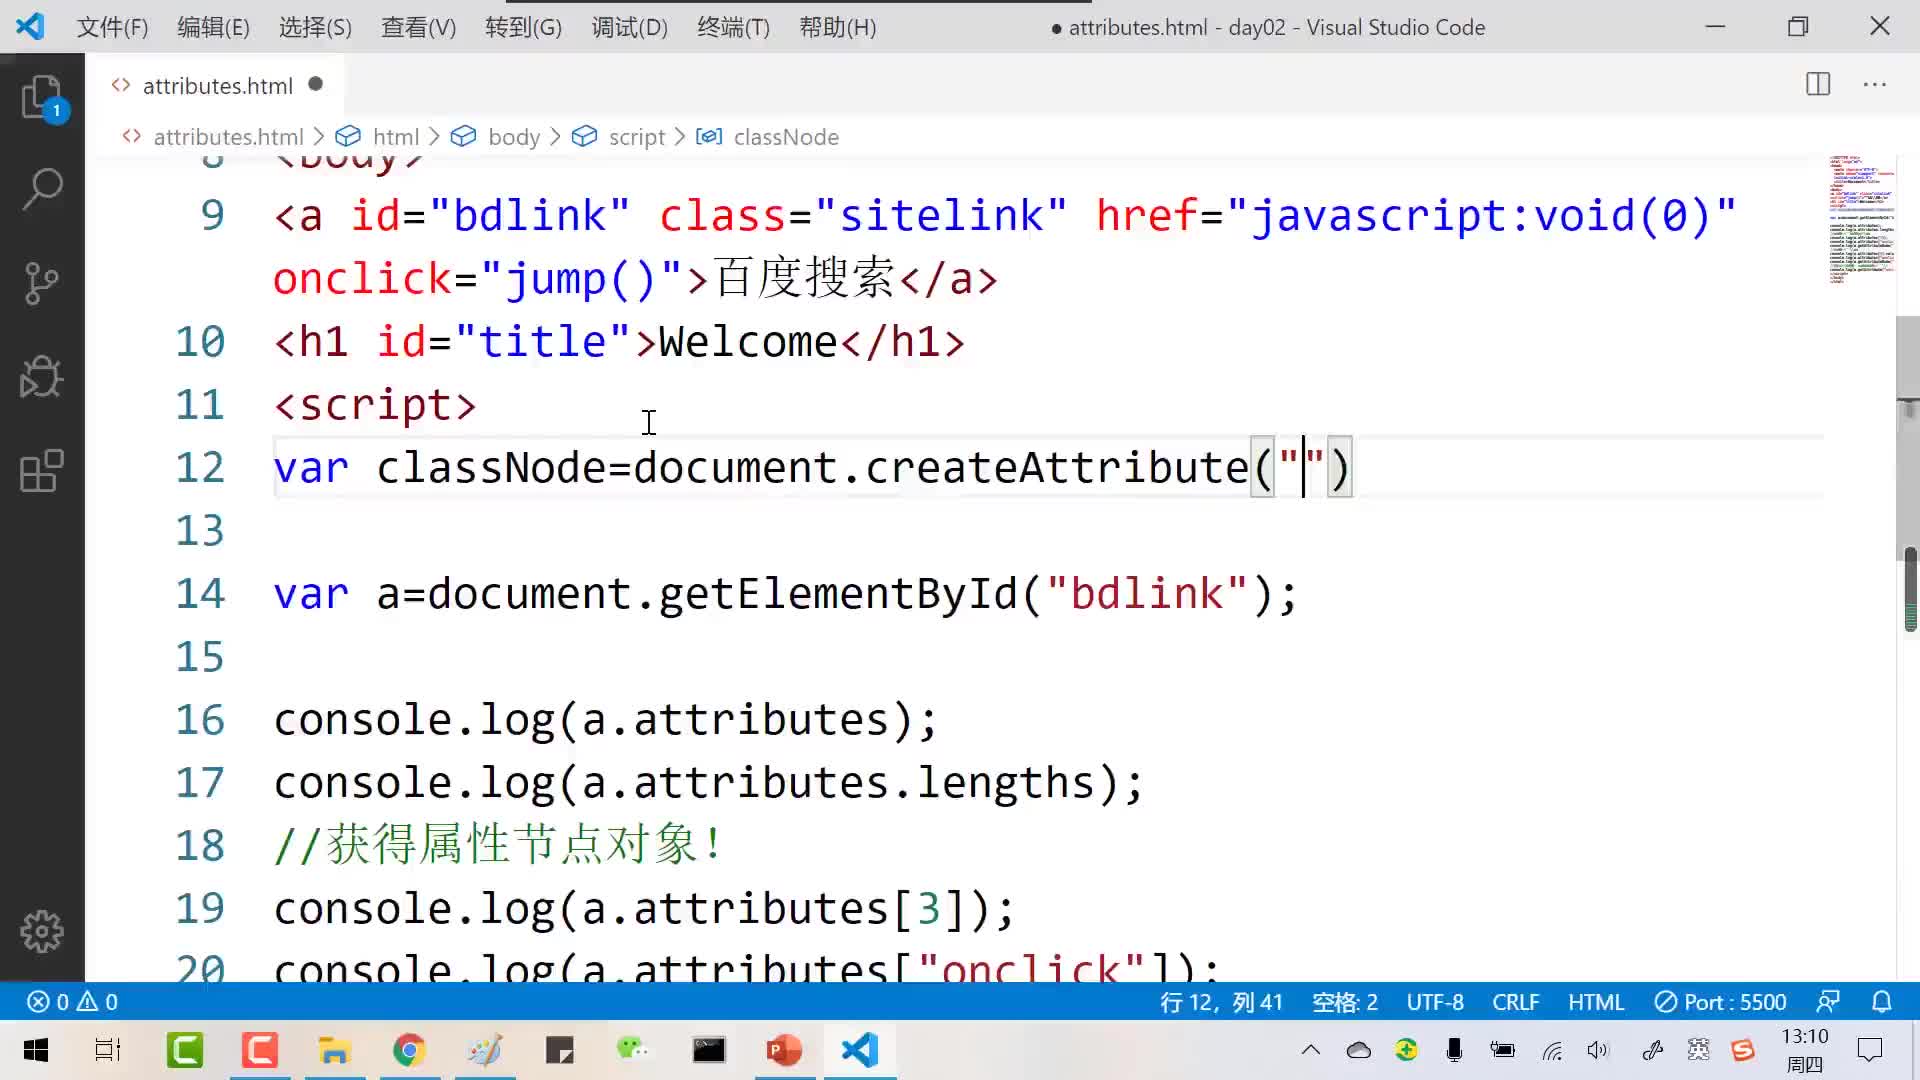Image resolution: width=1920 pixels, height=1080 pixels.
Task: Switch to Visual Studio Code taskbar icon
Action: point(860,1050)
